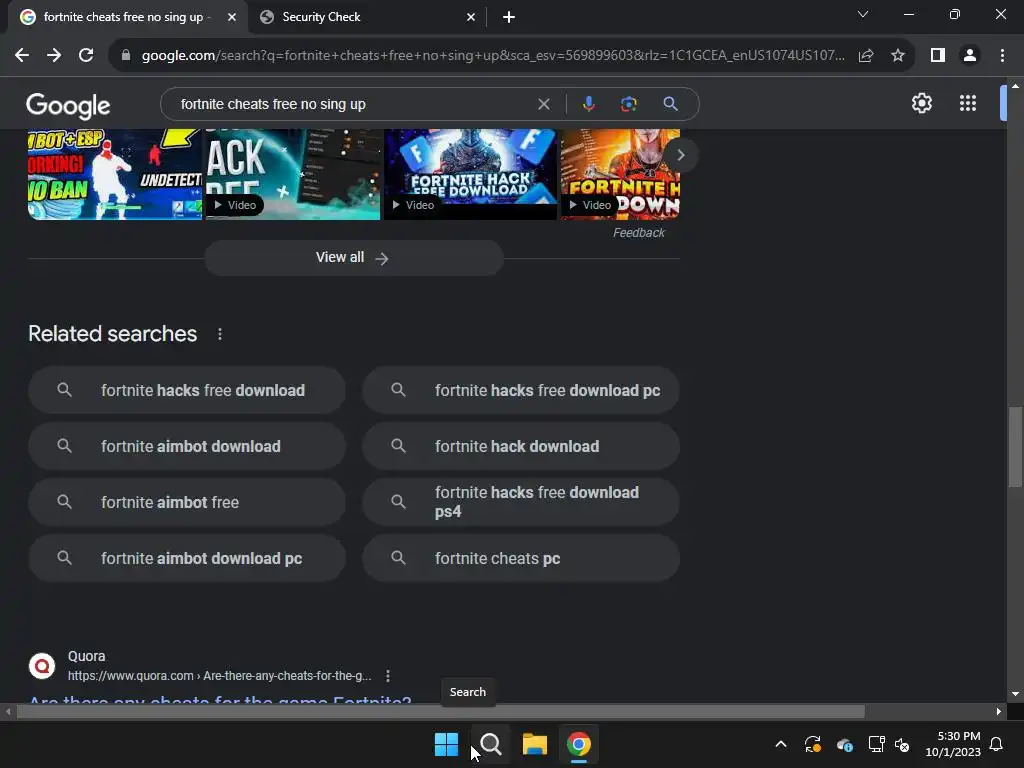Clear the Google search box text
This screenshot has height=768, width=1024.
coord(543,104)
